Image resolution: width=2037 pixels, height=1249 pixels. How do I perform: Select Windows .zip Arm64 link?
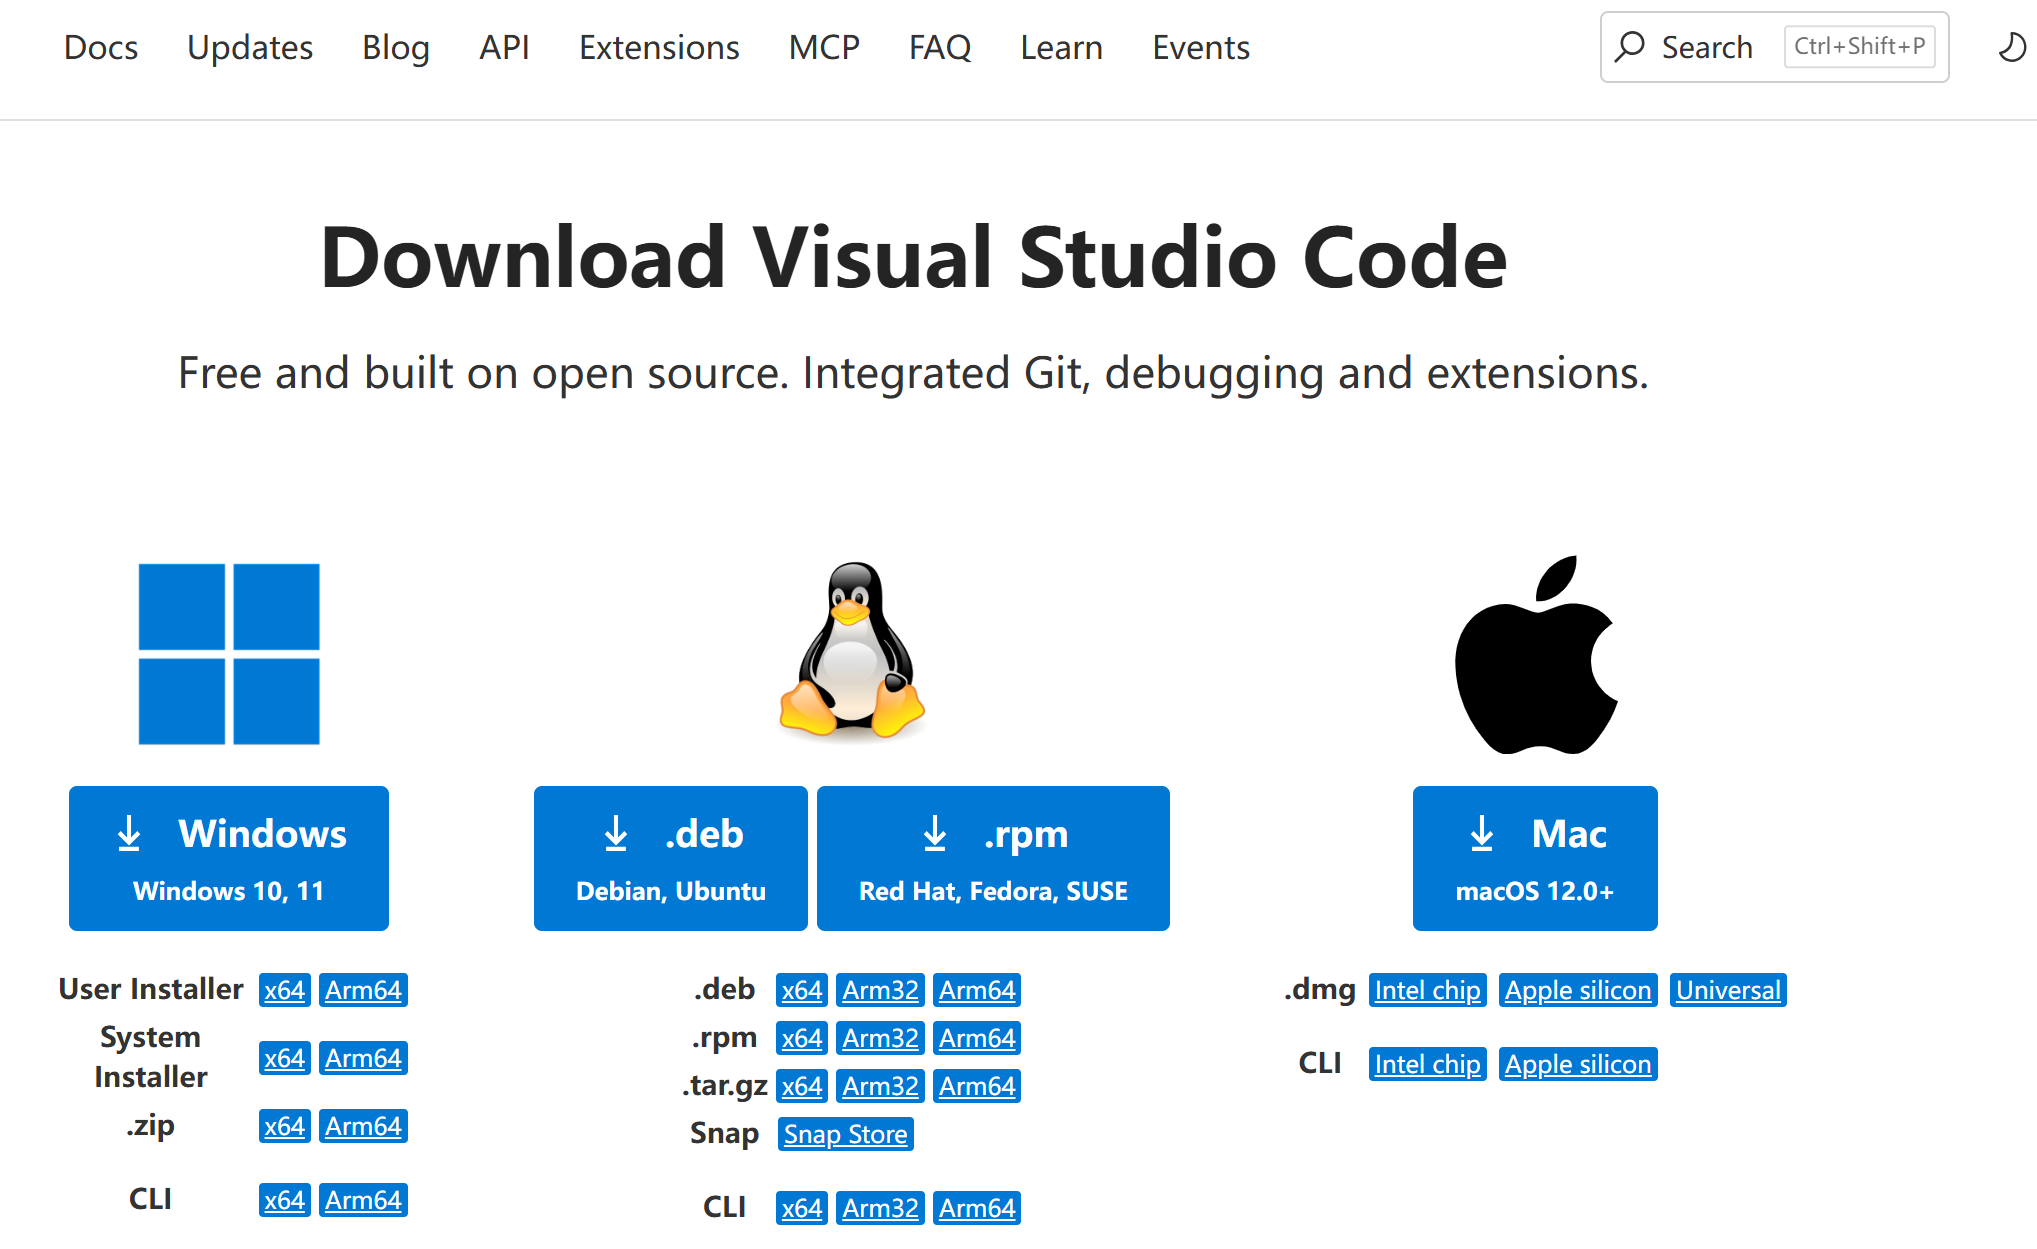coord(363,1126)
